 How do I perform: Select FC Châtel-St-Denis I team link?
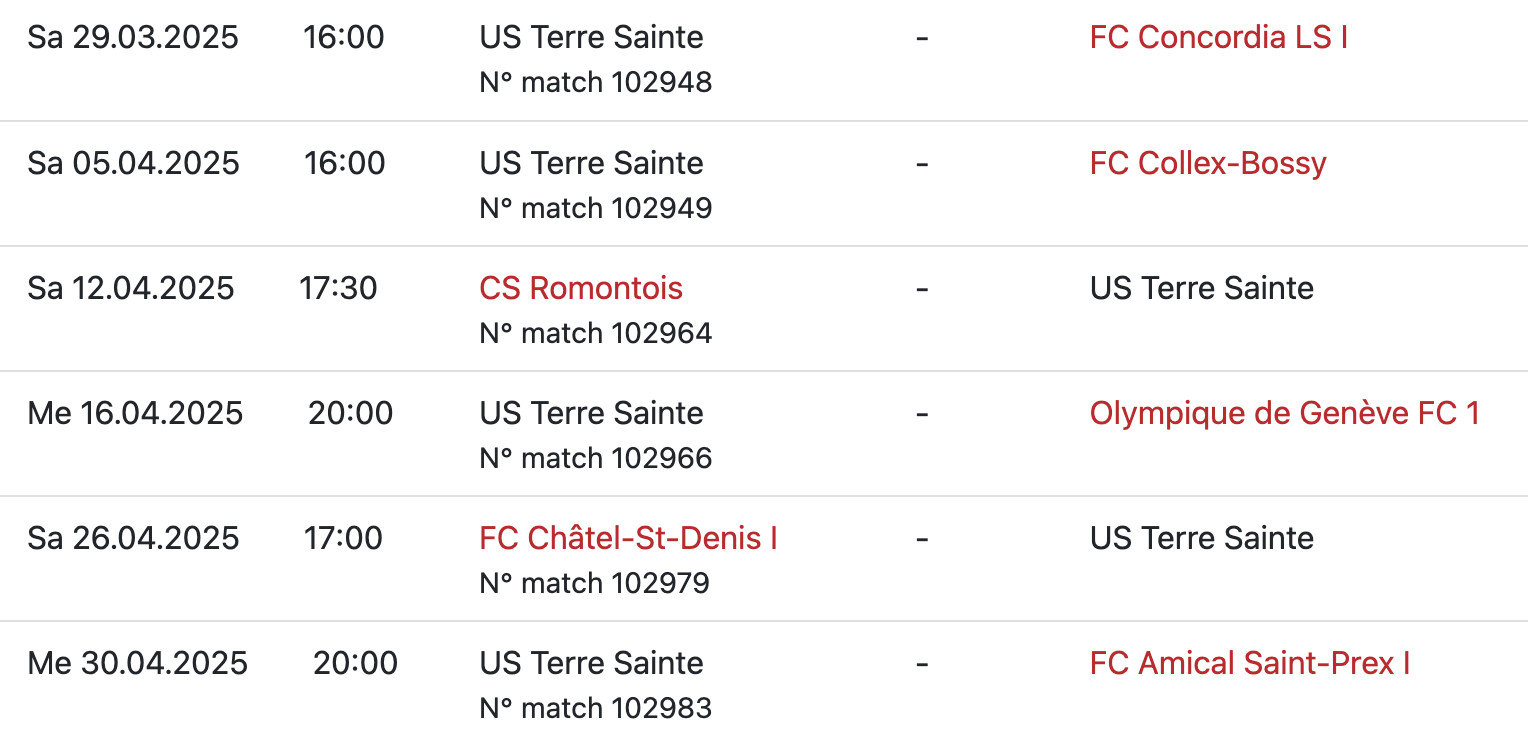pyautogui.click(x=628, y=538)
